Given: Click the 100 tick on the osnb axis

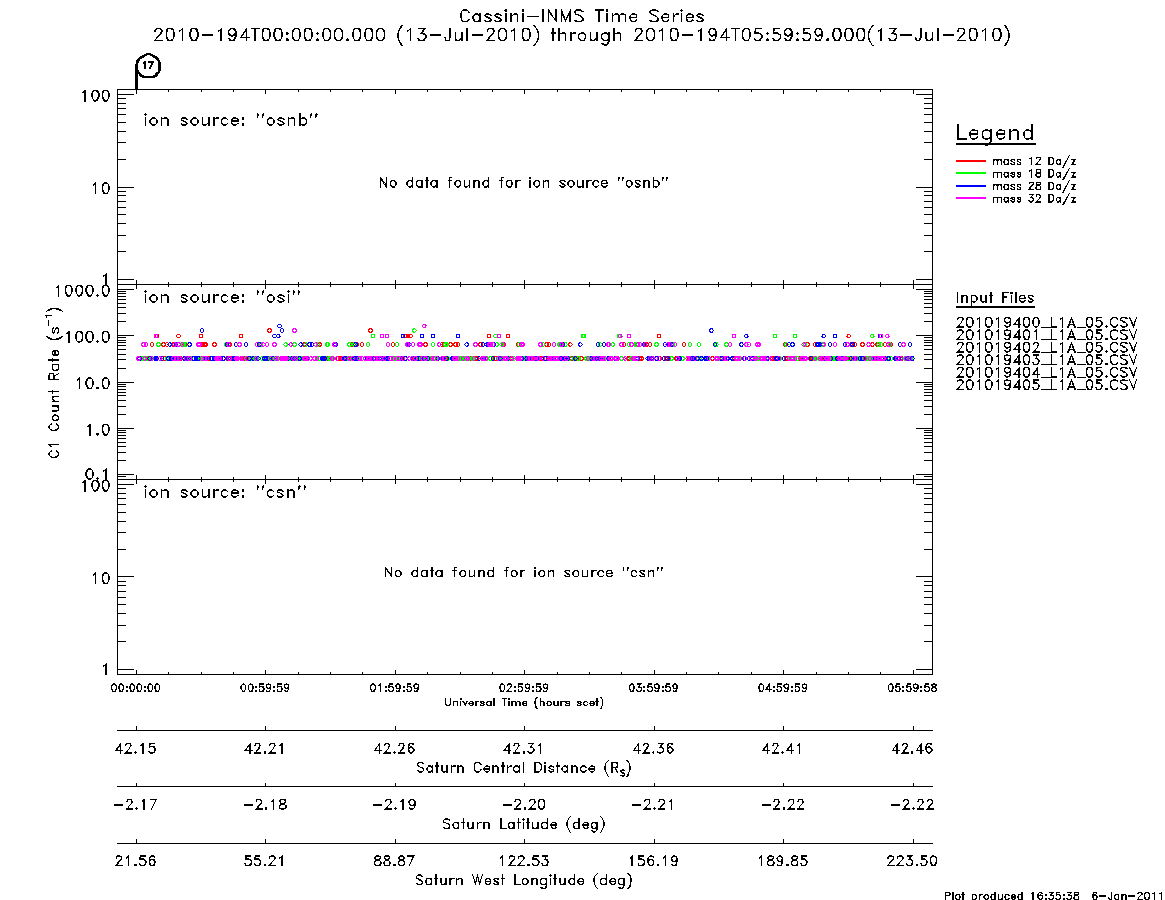Looking at the screenshot, I should [96, 97].
